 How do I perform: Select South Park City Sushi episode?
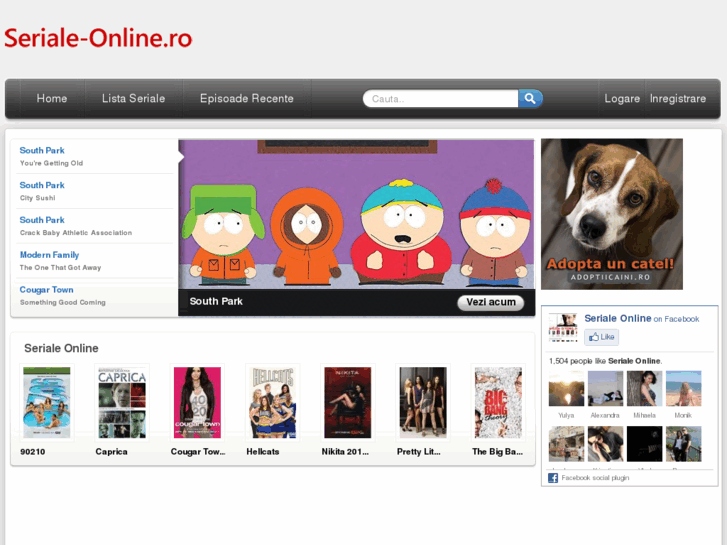(95, 191)
